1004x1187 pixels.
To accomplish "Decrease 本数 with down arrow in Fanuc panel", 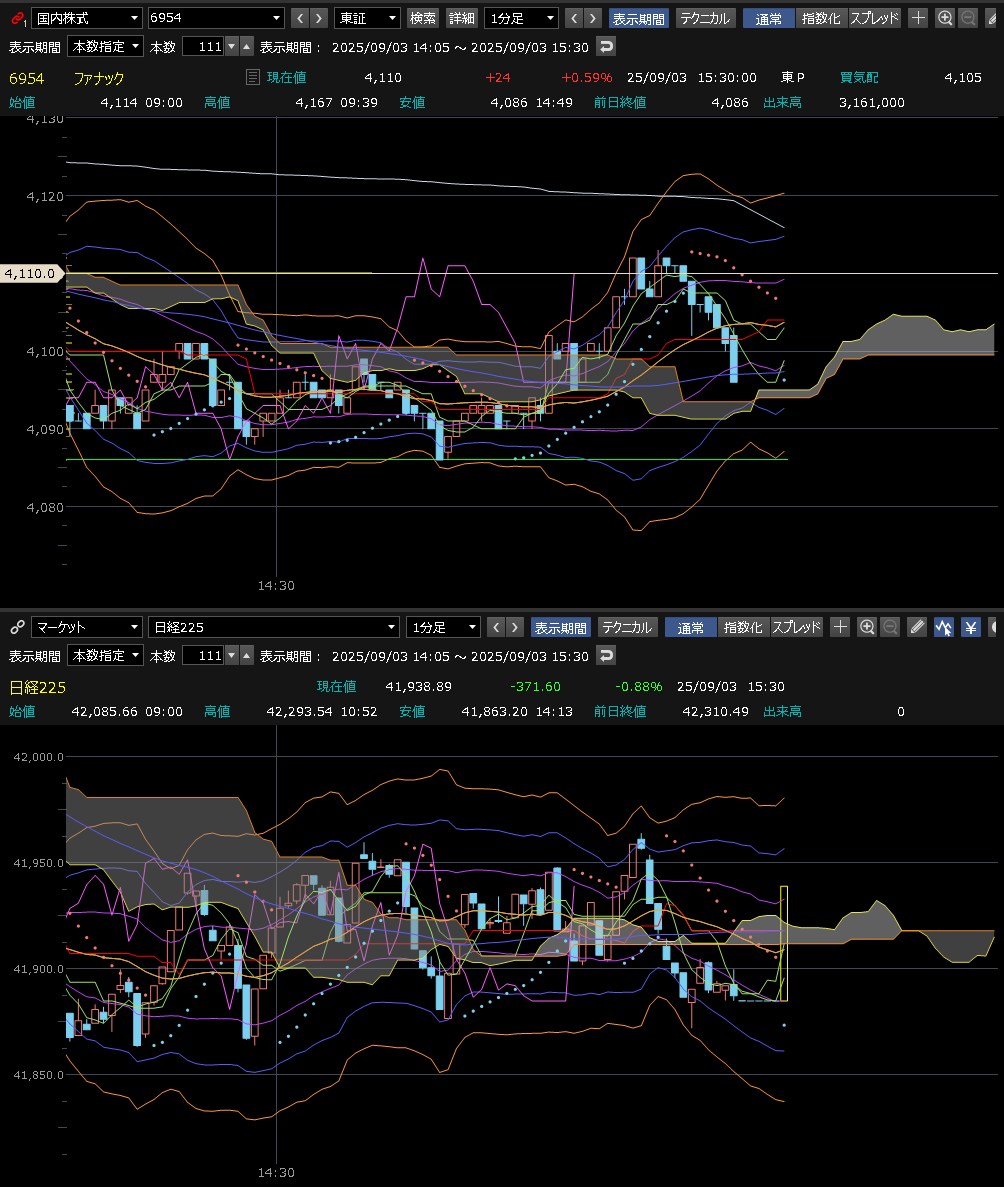I will 232,46.
